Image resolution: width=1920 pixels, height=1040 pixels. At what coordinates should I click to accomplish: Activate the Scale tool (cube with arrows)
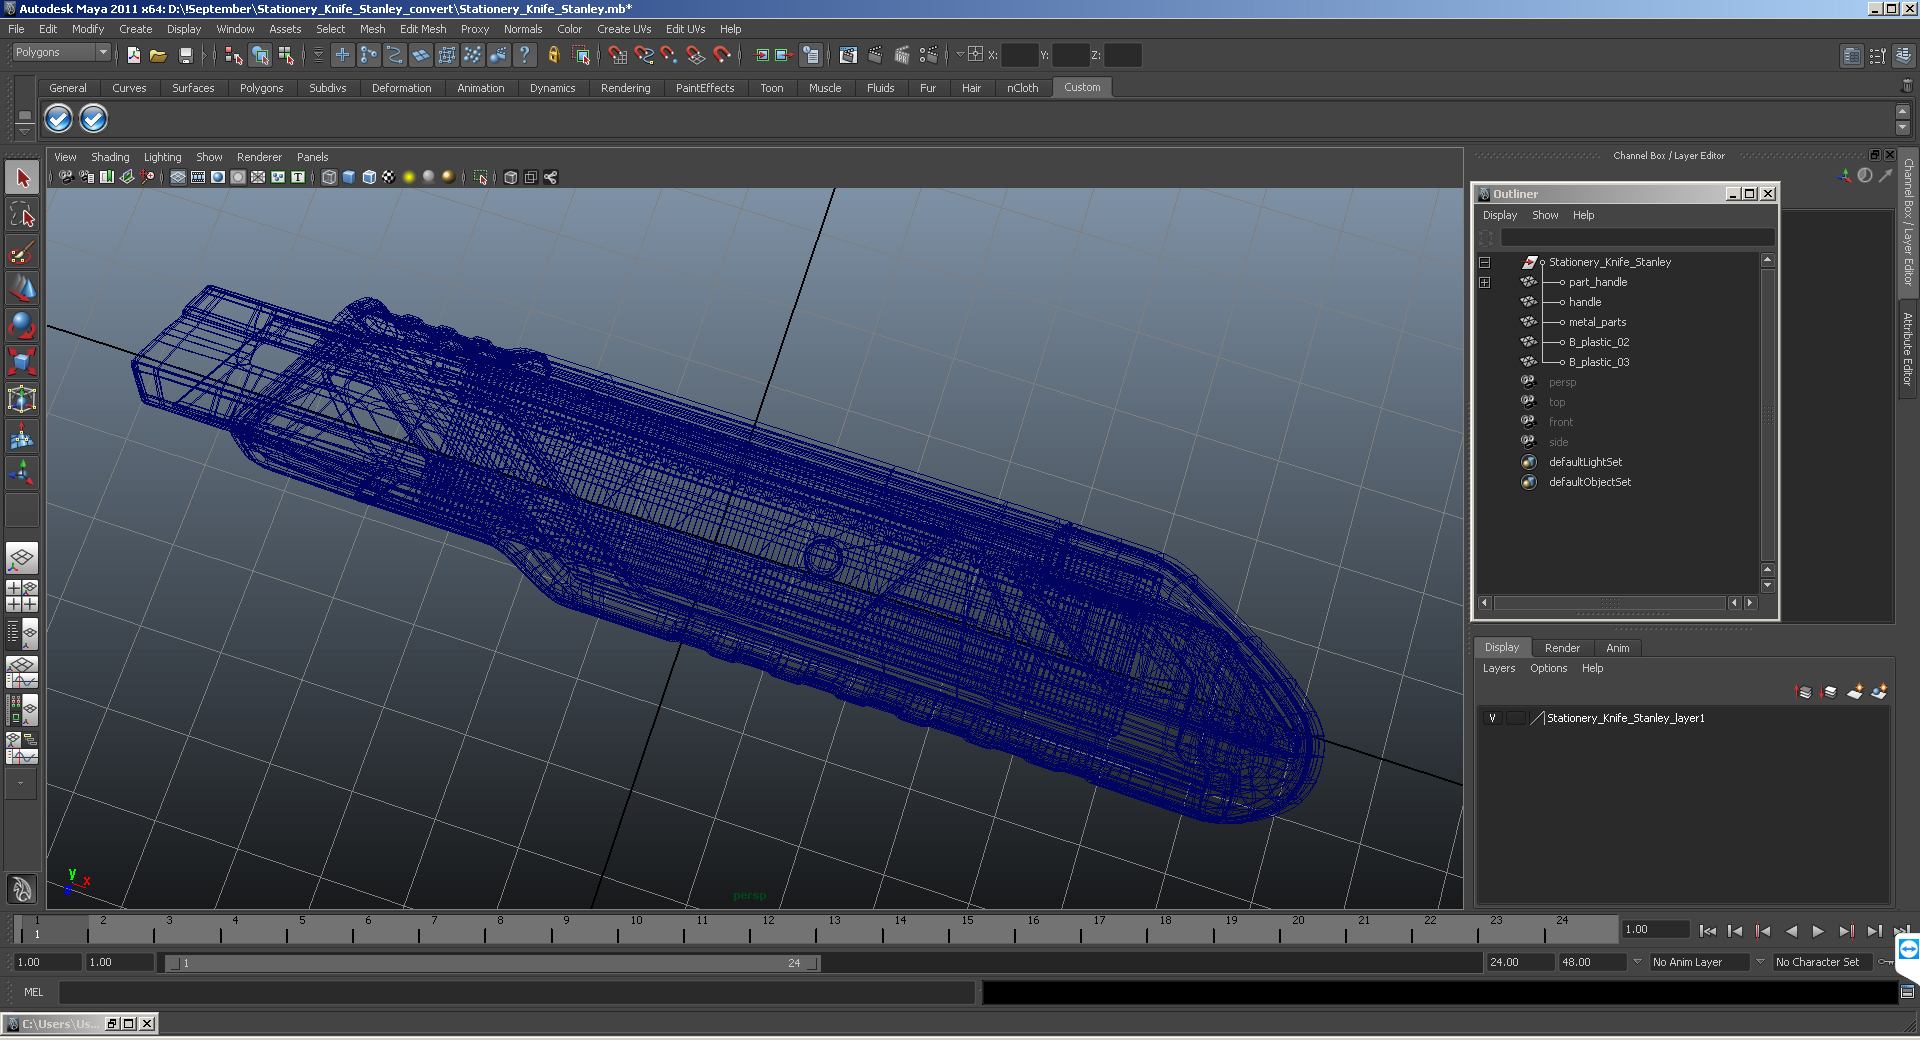[22, 363]
